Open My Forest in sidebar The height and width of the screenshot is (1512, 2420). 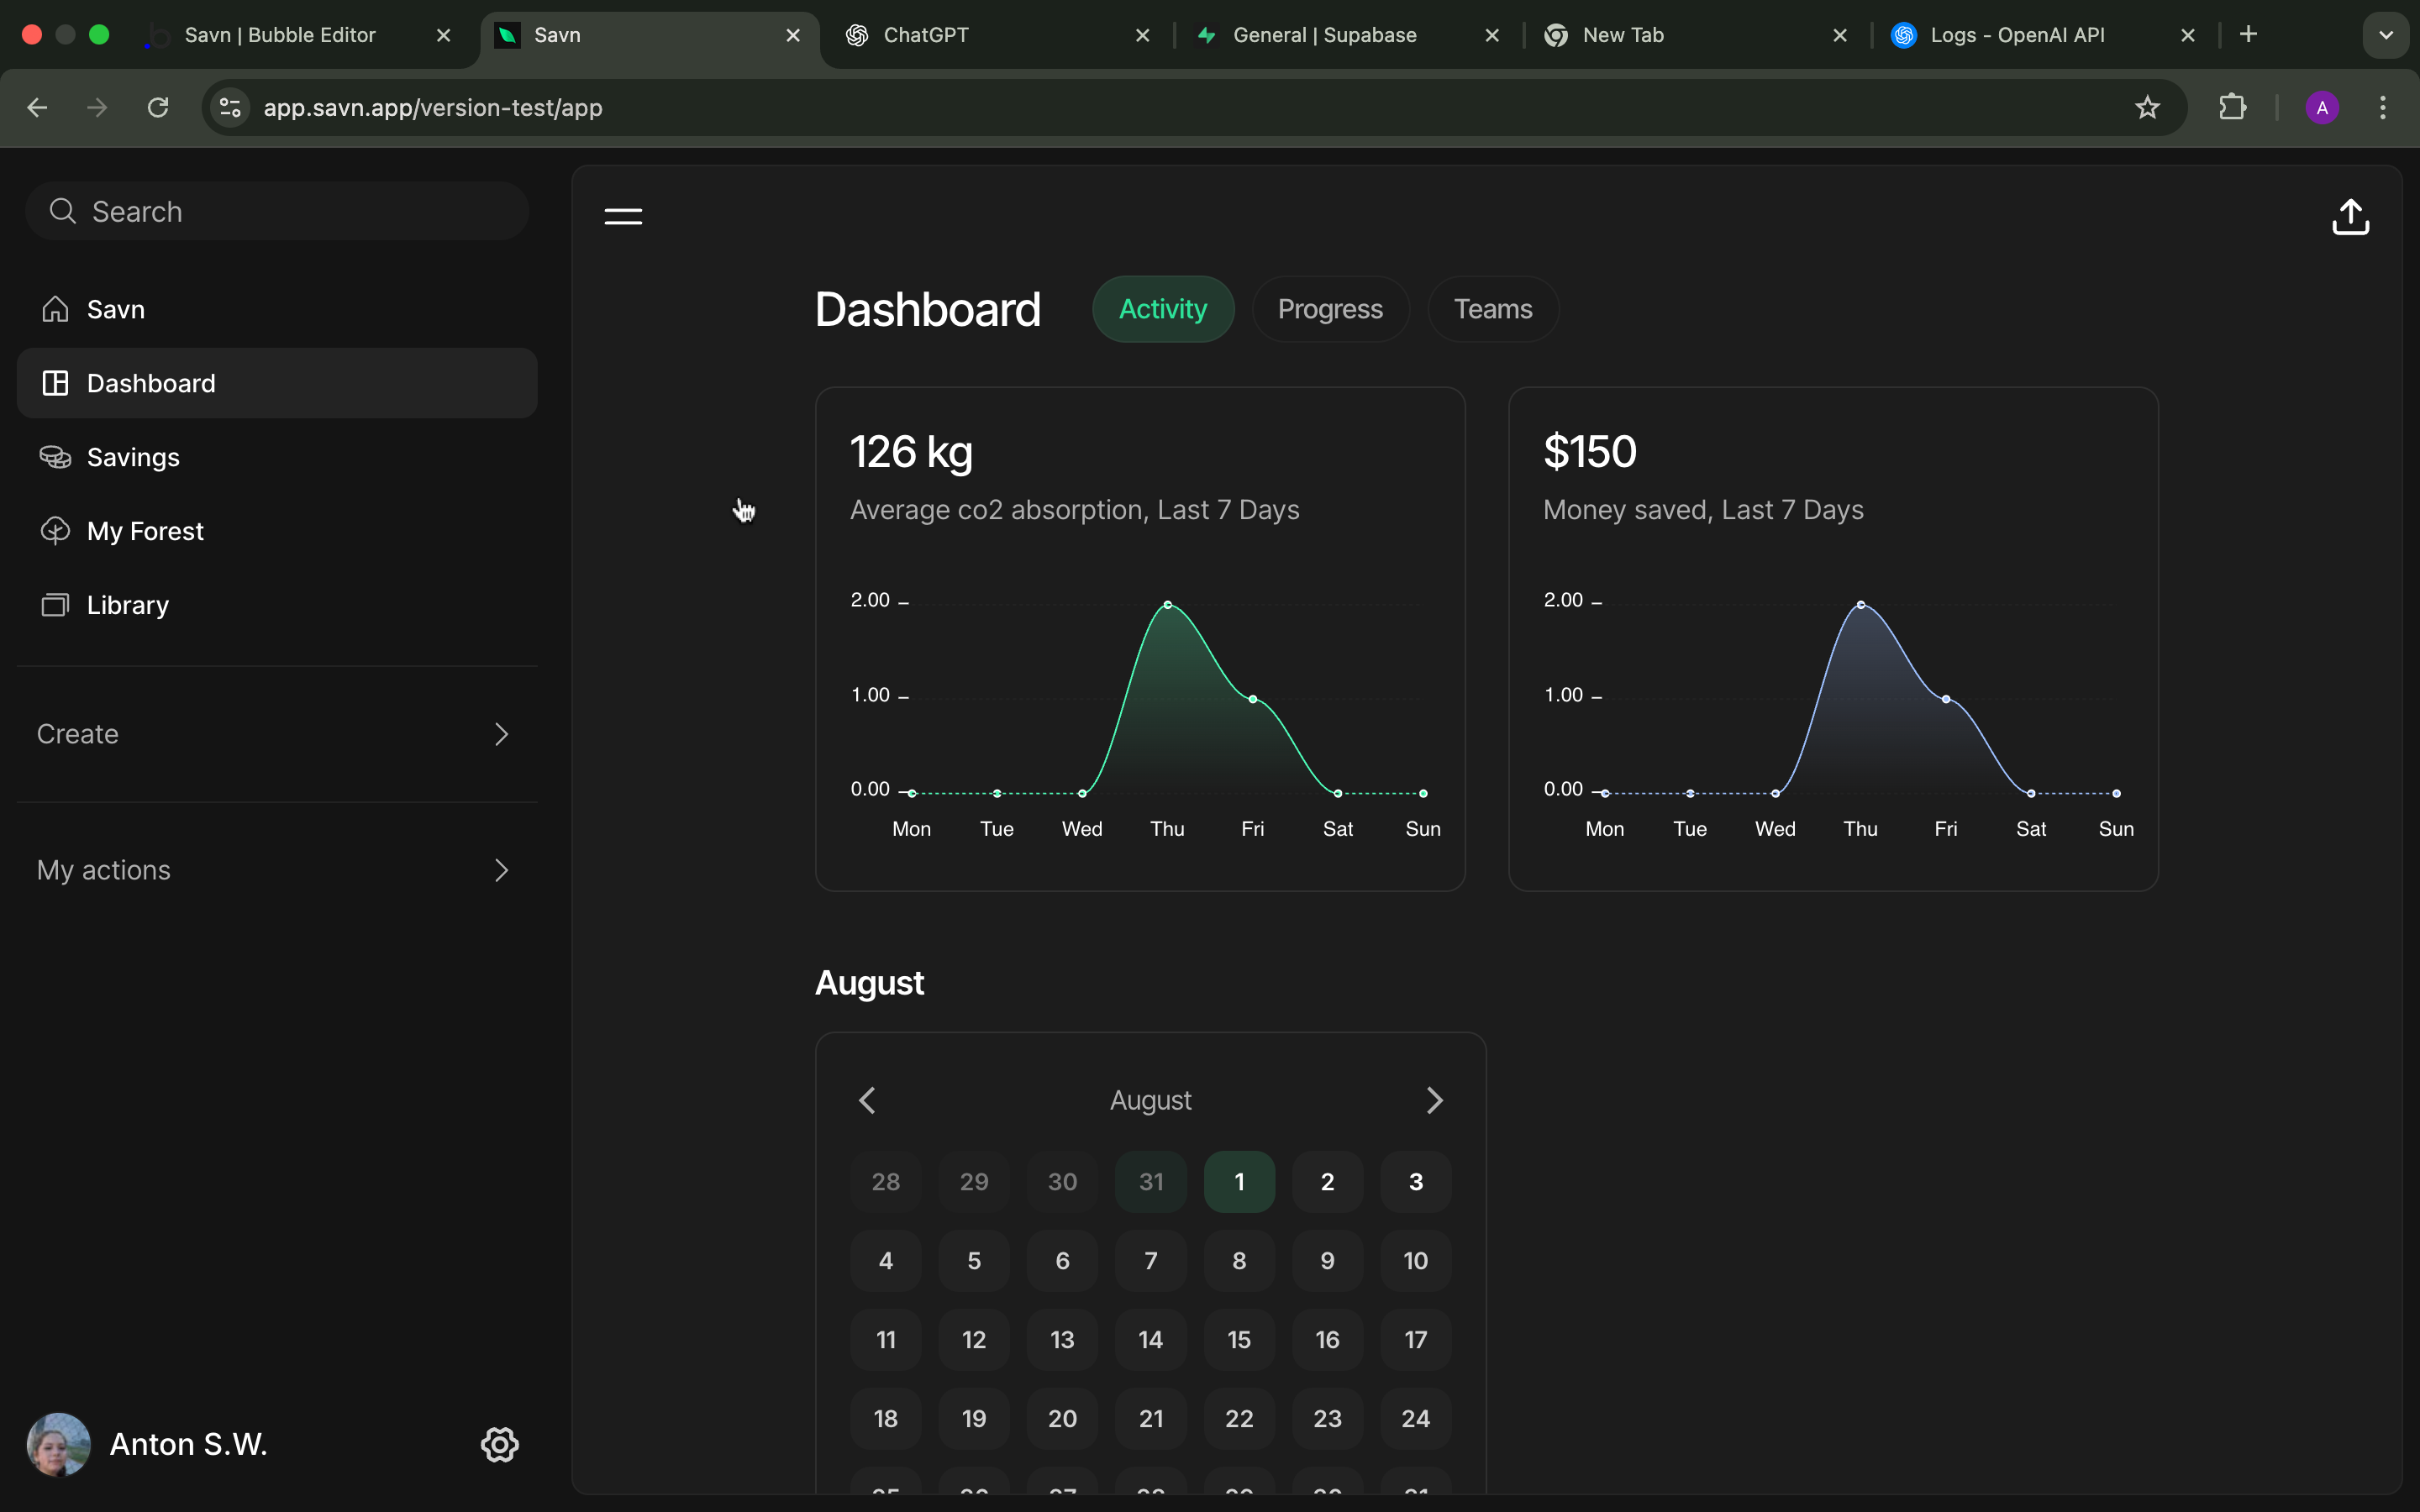pyautogui.click(x=277, y=531)
